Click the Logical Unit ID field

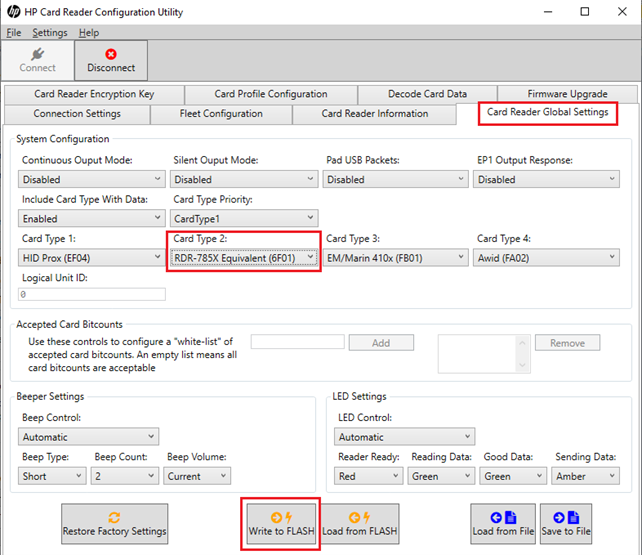92,294
